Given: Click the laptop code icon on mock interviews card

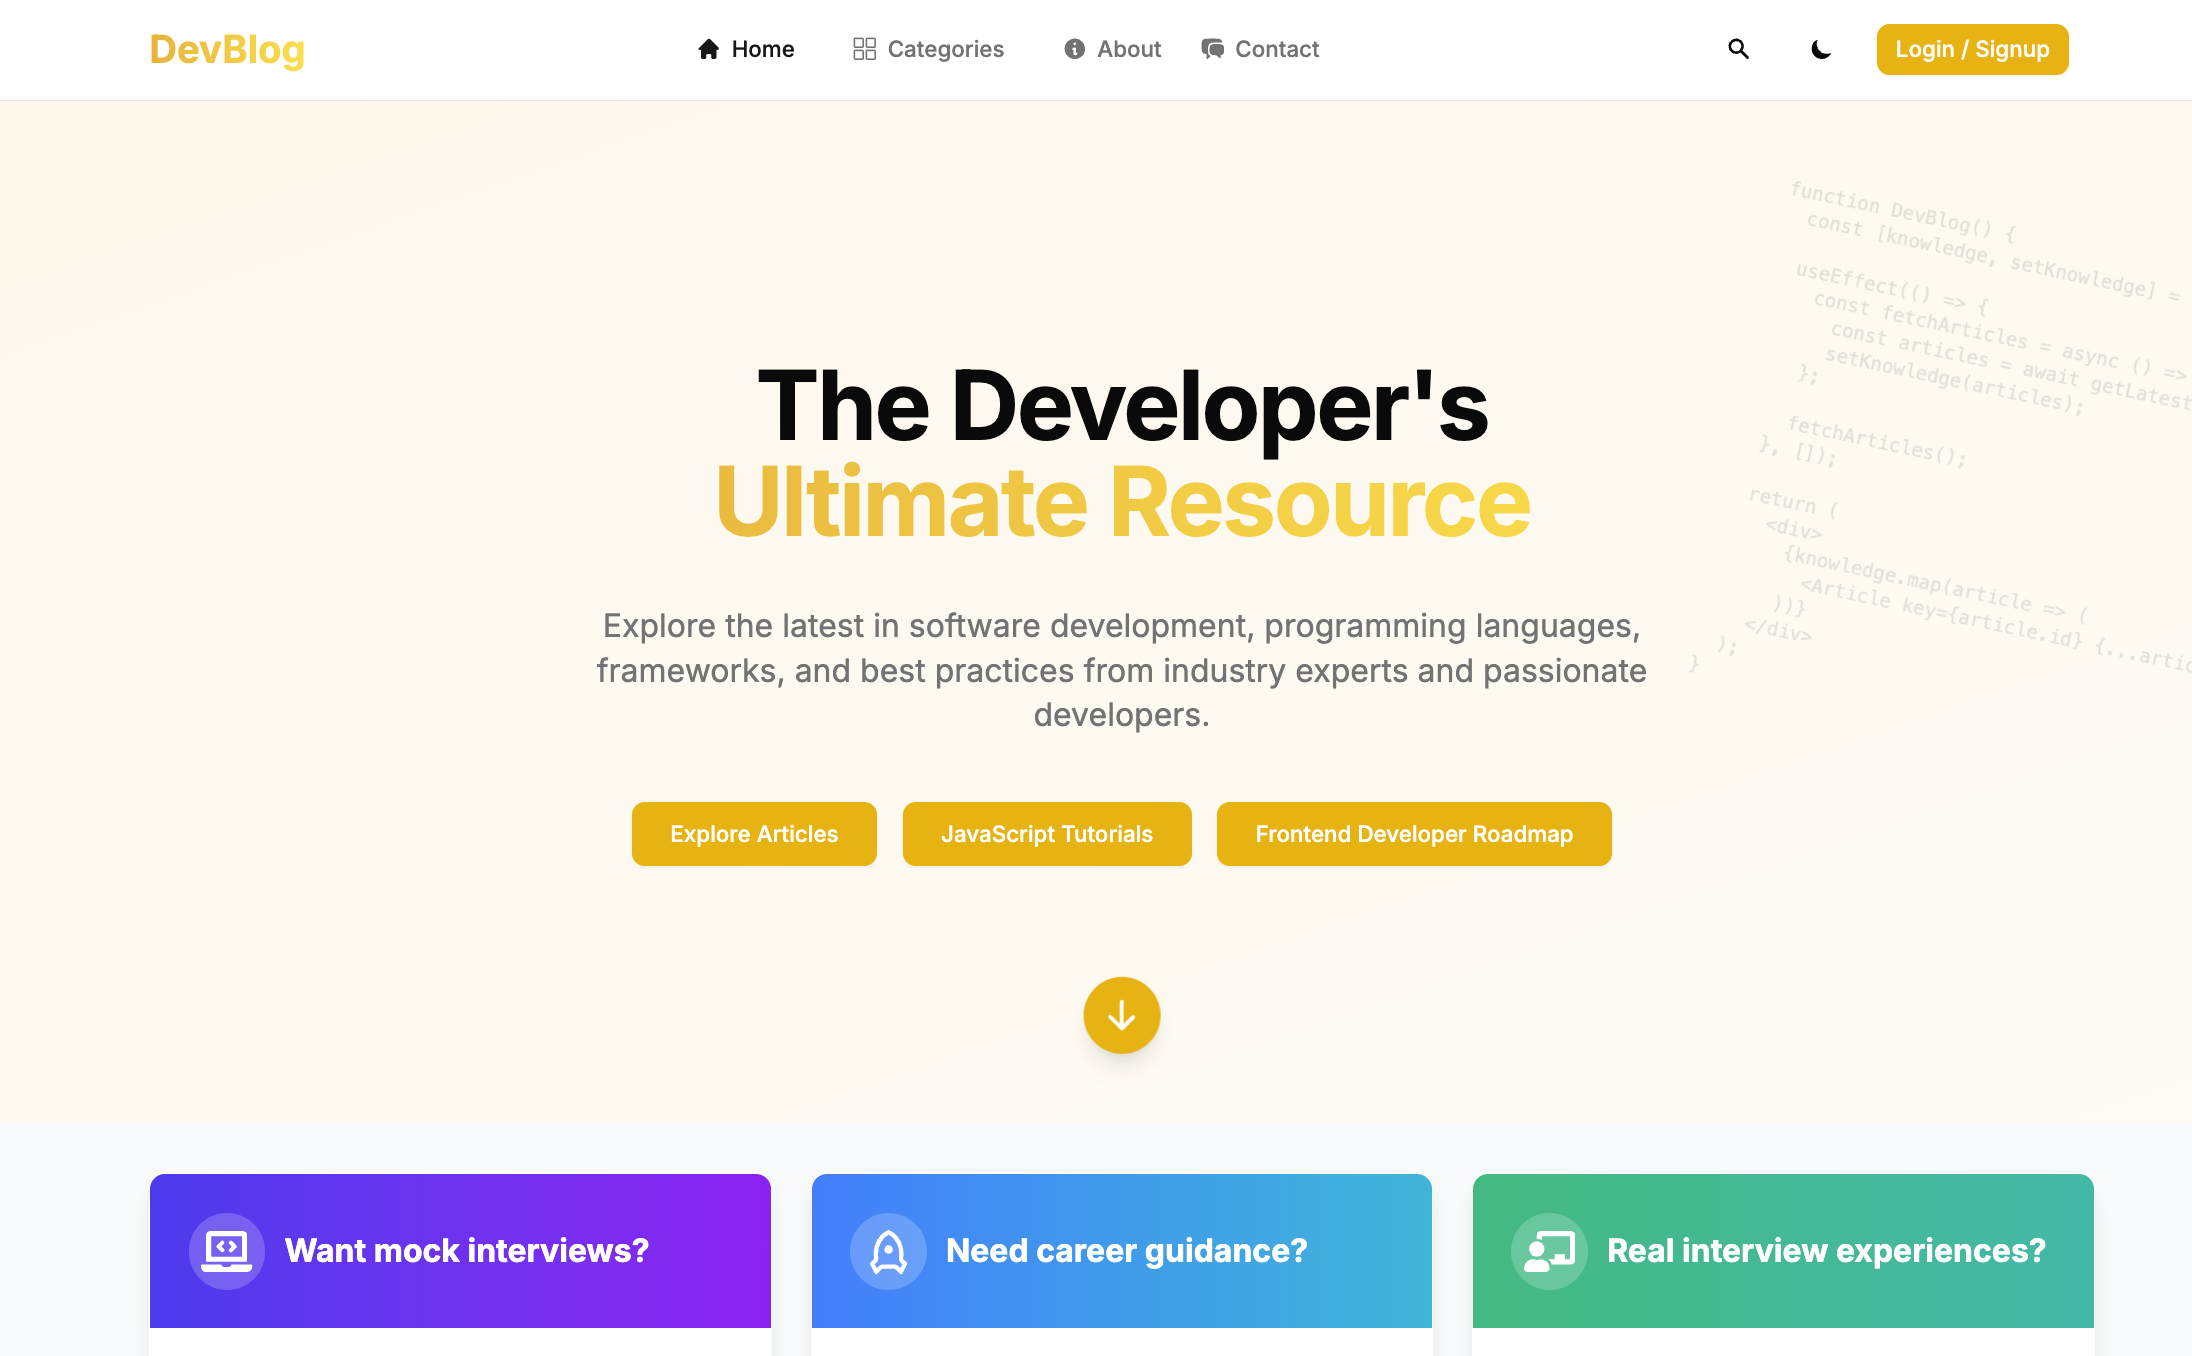Looking at the screenshot, I should pos(227,1251).
